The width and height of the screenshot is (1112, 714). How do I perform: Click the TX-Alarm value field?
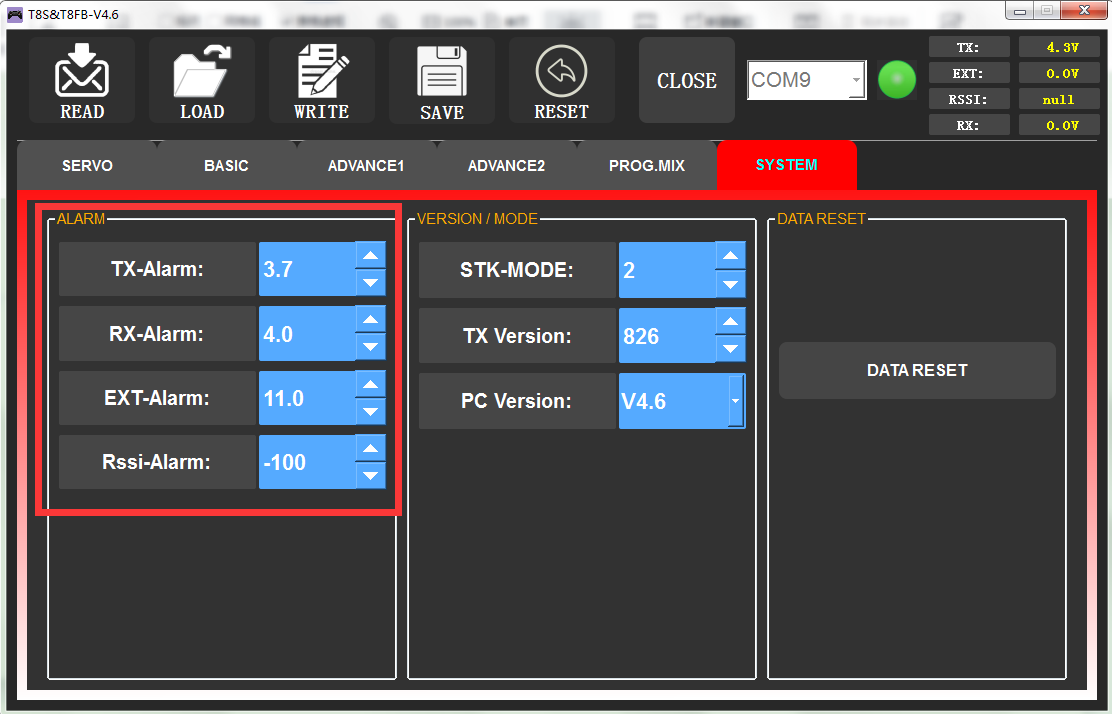click(x=306, y=269)
